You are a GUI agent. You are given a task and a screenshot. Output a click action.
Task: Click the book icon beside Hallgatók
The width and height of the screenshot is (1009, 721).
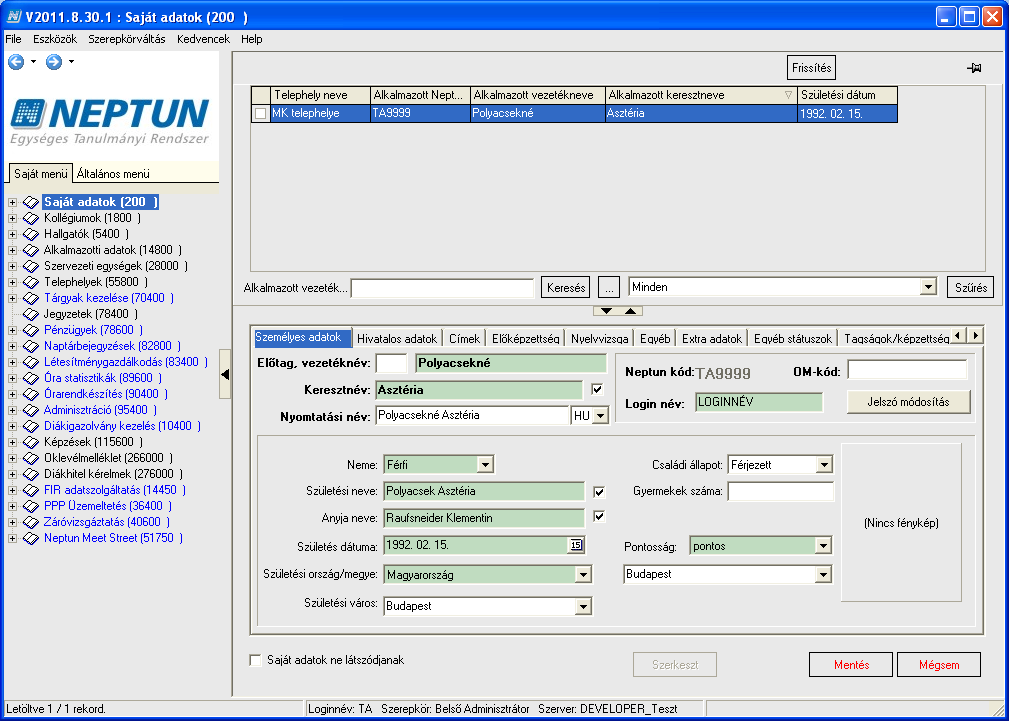click(x=31, y=234)
